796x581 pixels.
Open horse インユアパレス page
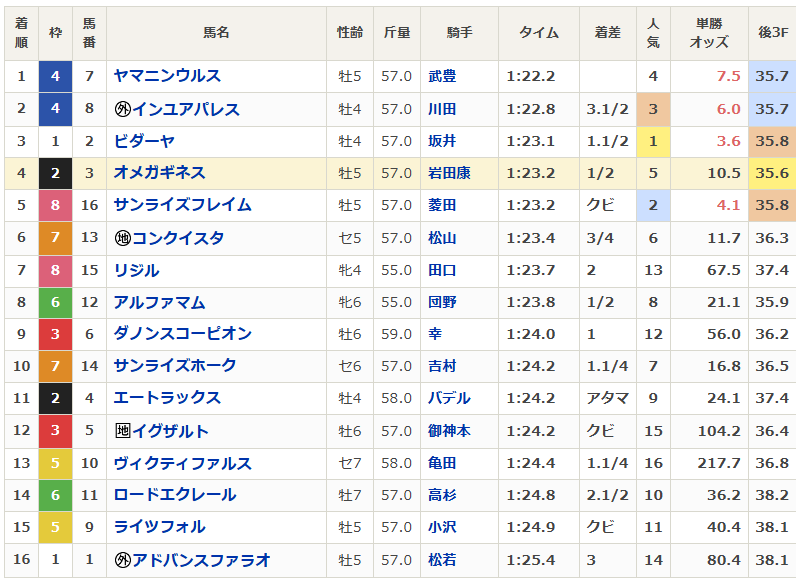click(x=186, y=109)
